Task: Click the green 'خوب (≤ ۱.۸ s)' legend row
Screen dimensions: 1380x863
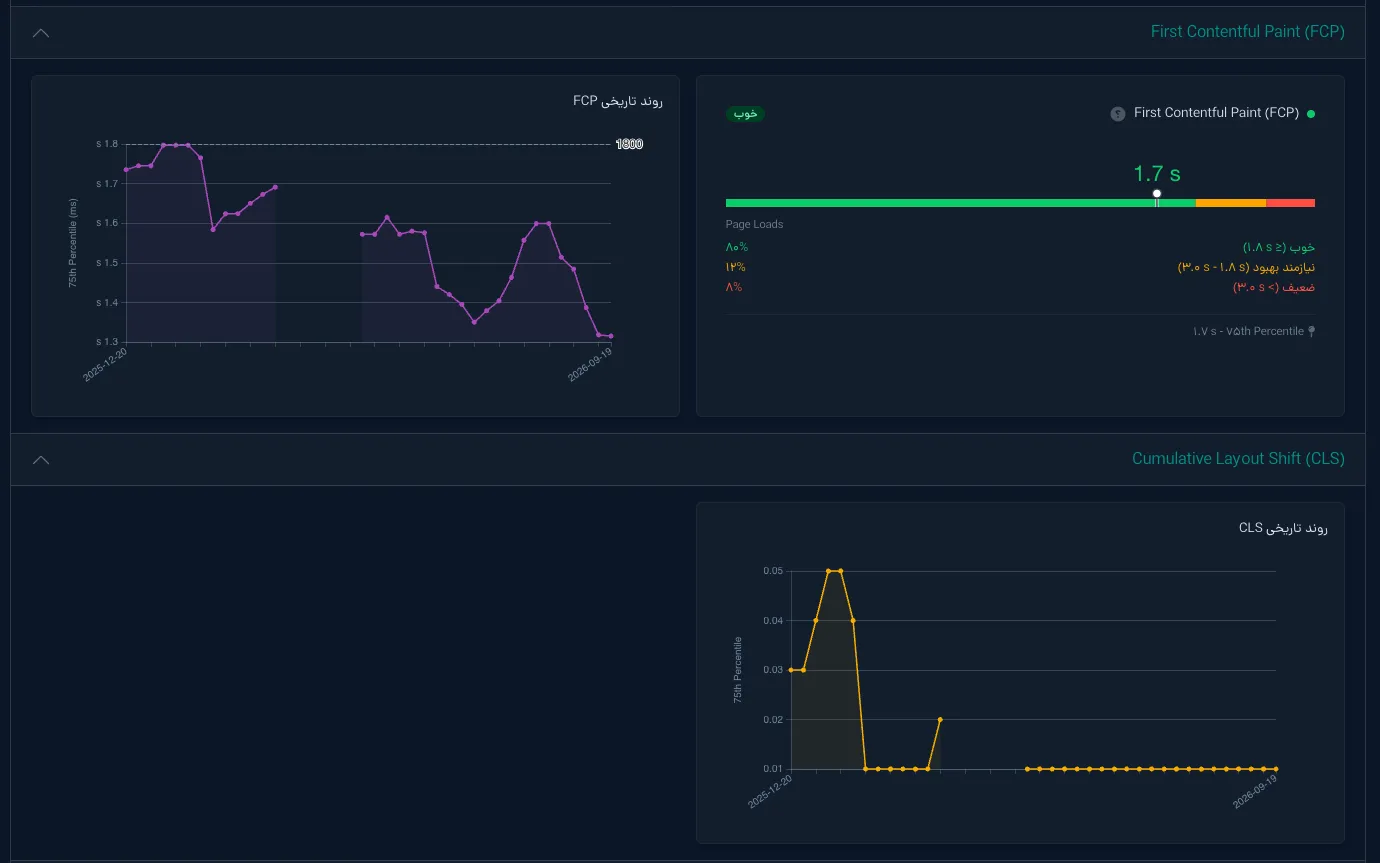Action: (1279, 247)
